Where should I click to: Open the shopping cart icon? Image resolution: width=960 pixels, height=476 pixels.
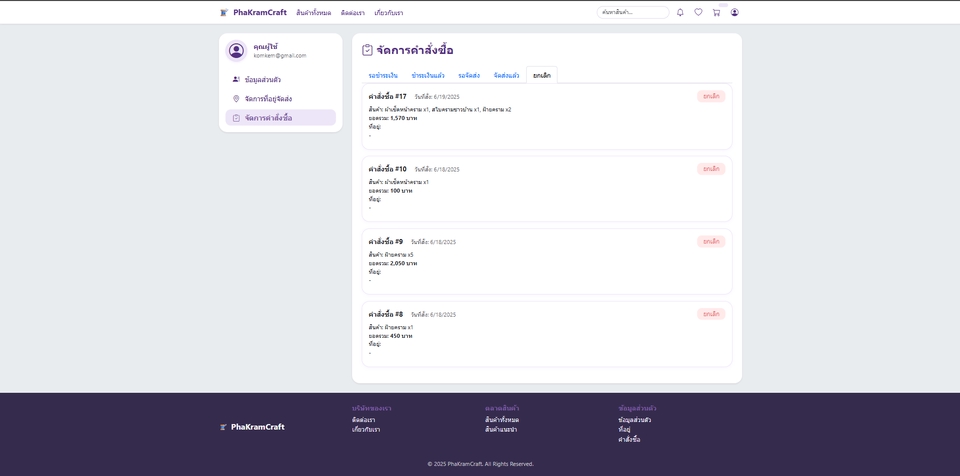pos(716,12)
